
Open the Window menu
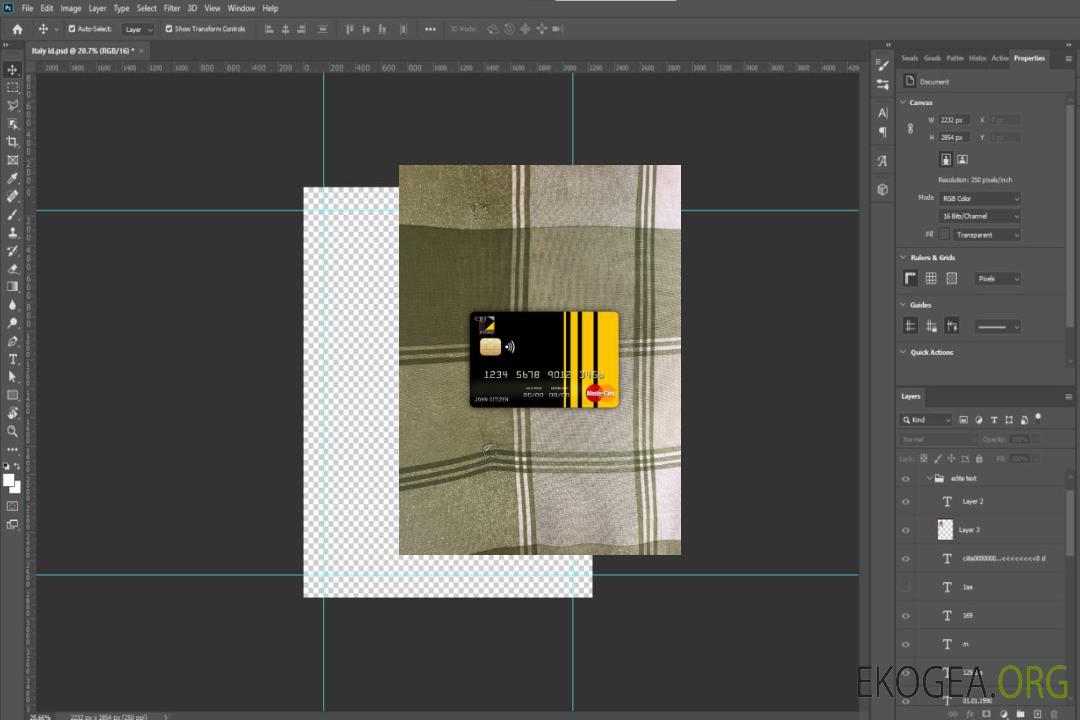tap(241, 8)
